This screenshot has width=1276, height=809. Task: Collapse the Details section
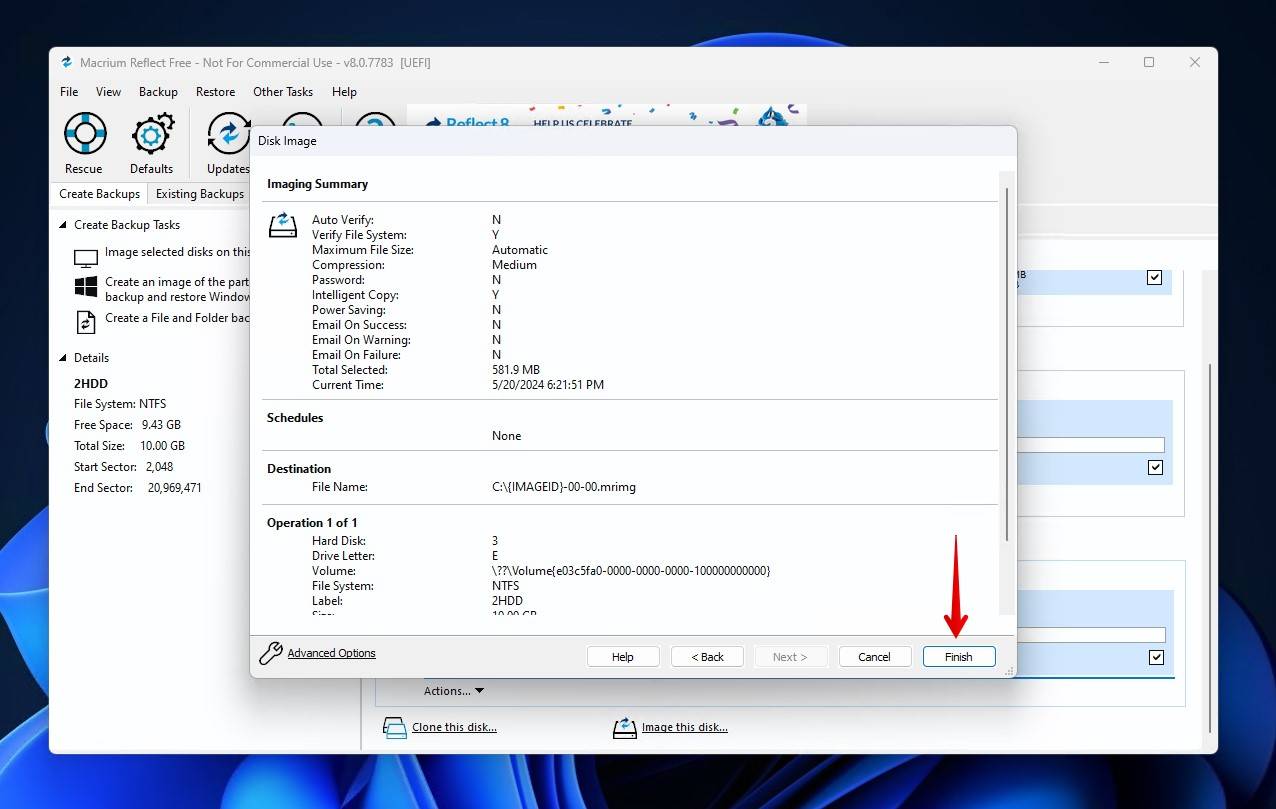63,358
